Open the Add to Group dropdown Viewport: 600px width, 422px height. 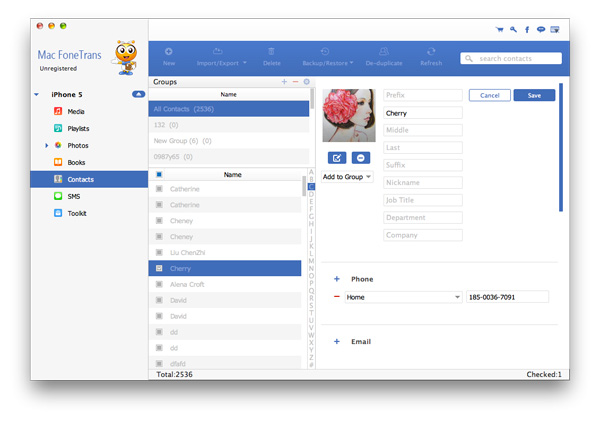coord(347,177)
